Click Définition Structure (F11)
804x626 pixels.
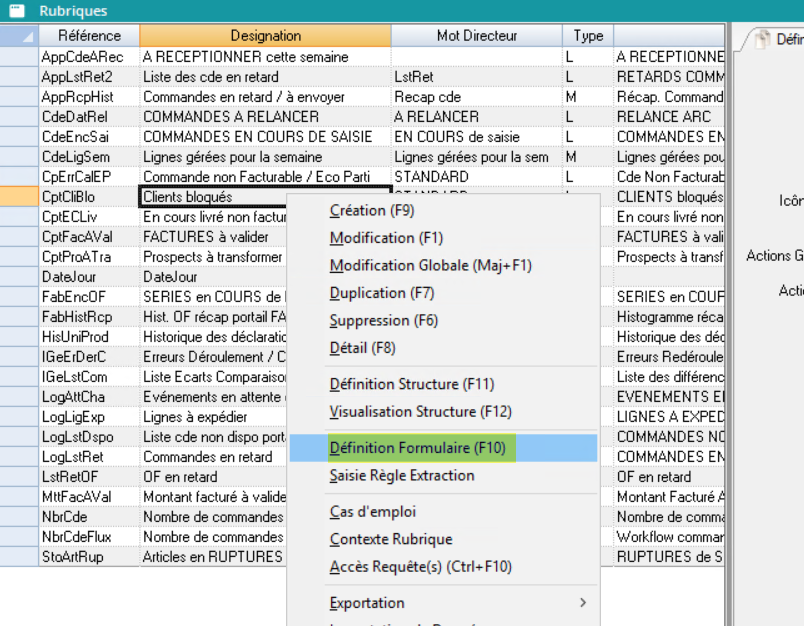click(x=411, y=384)
